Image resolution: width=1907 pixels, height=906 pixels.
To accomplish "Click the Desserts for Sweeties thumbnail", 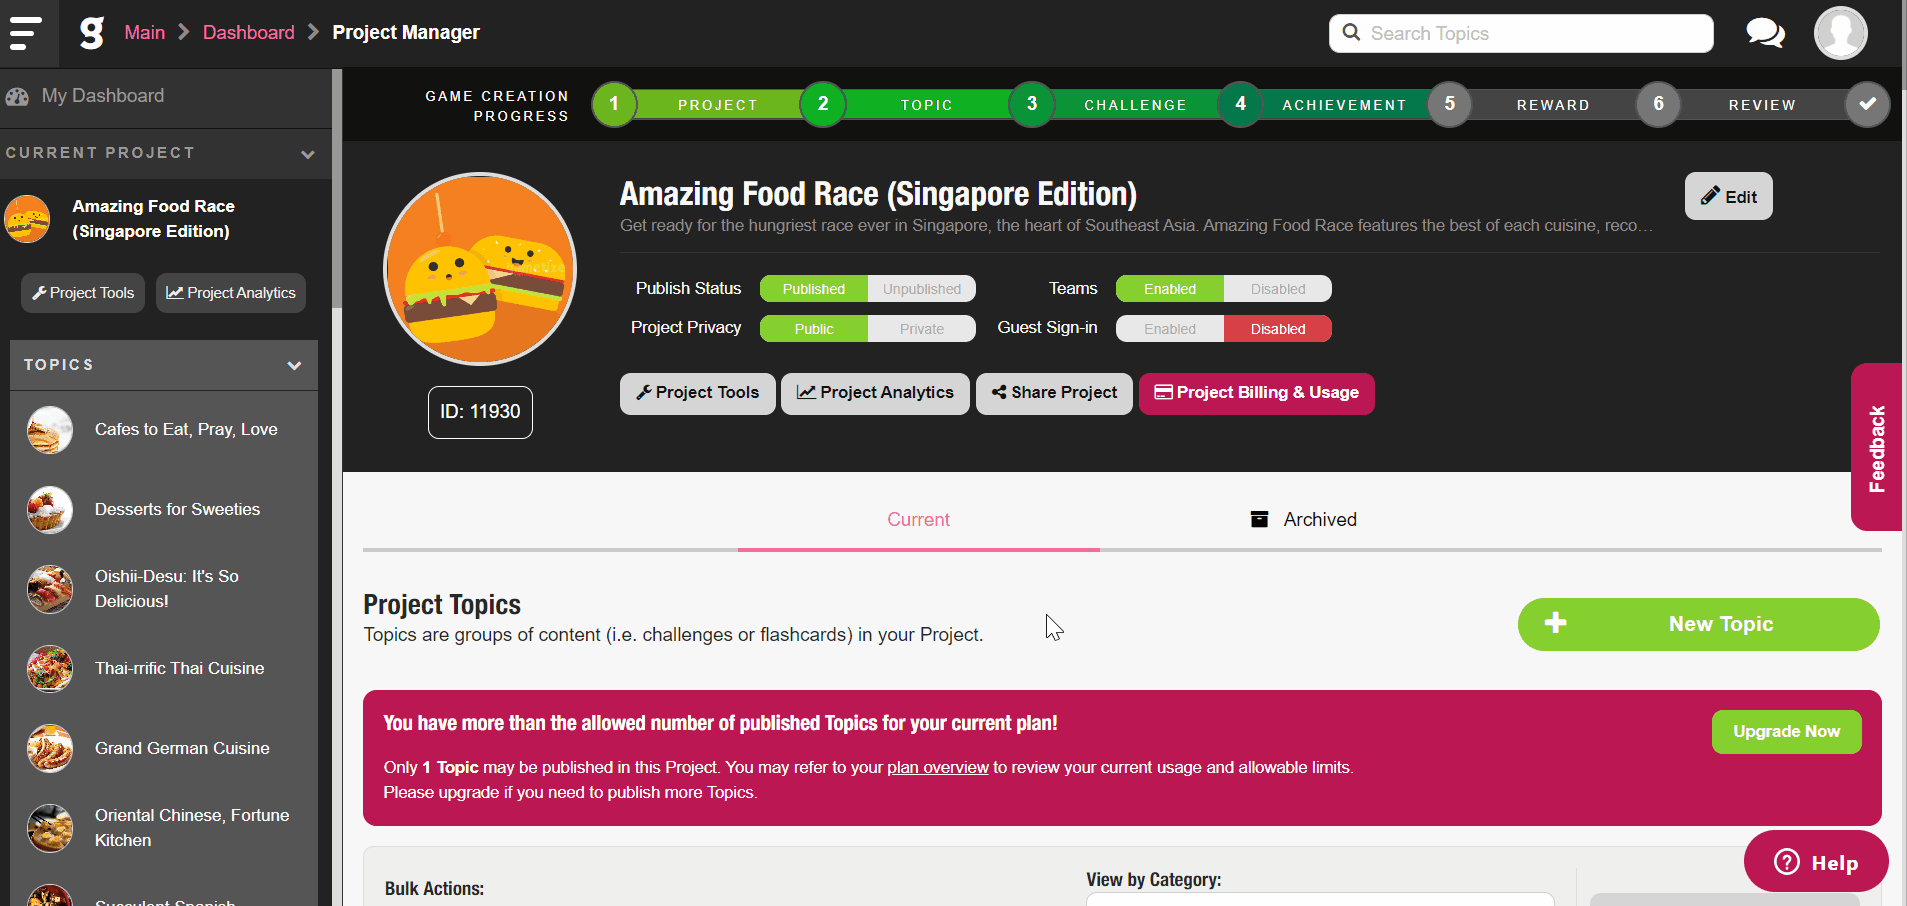I will click(x=50, y=510).
